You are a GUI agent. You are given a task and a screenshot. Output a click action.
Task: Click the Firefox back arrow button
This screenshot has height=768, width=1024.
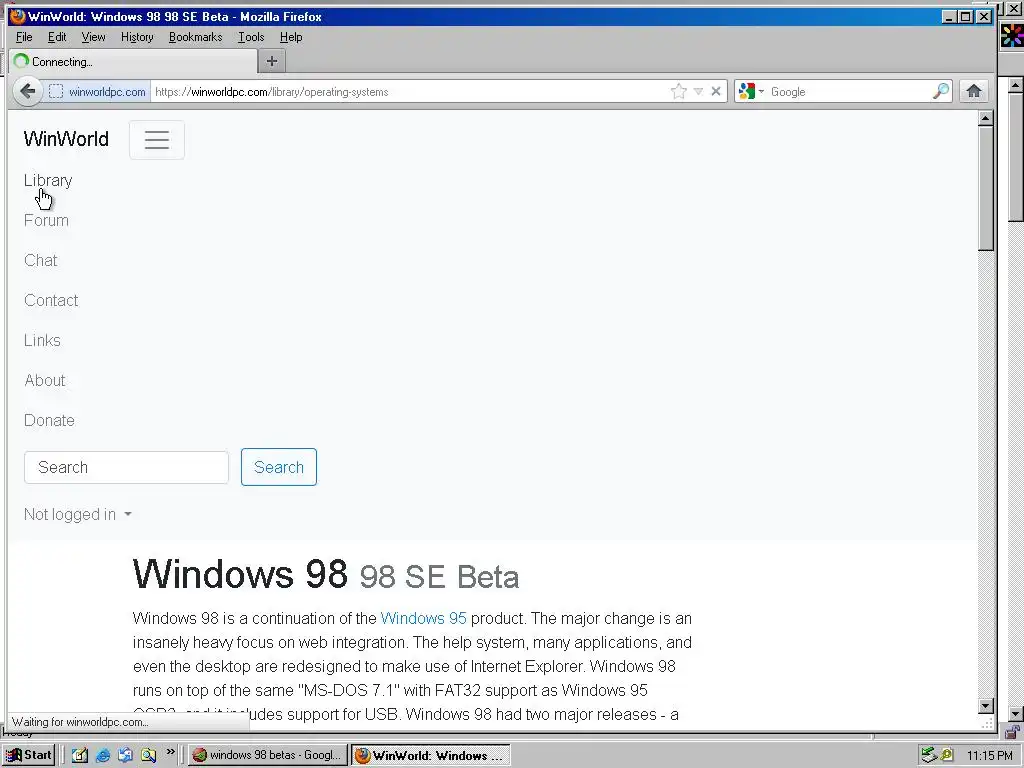pos(27,91)
